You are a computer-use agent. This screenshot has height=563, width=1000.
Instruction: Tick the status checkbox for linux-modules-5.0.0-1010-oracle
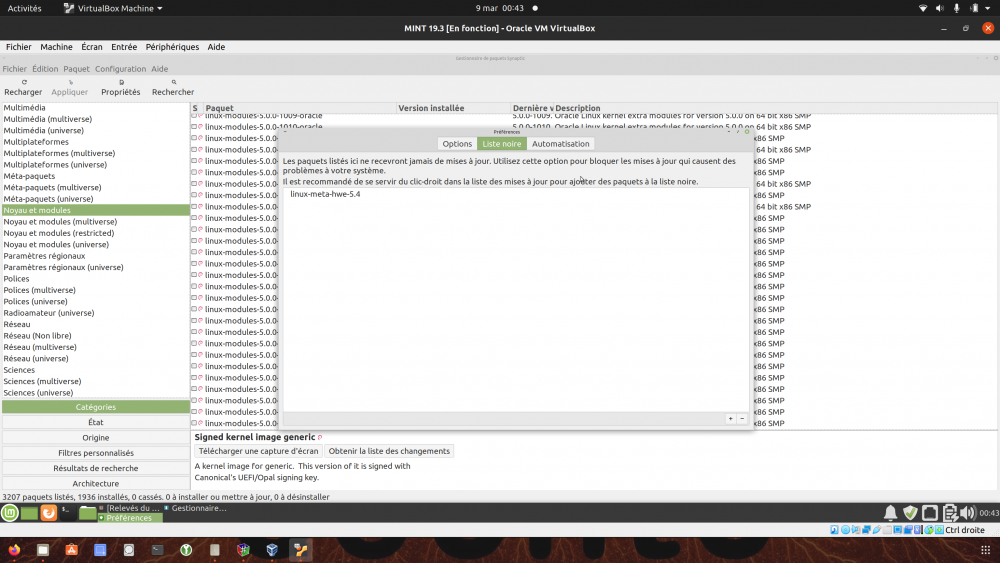(194, 126)
